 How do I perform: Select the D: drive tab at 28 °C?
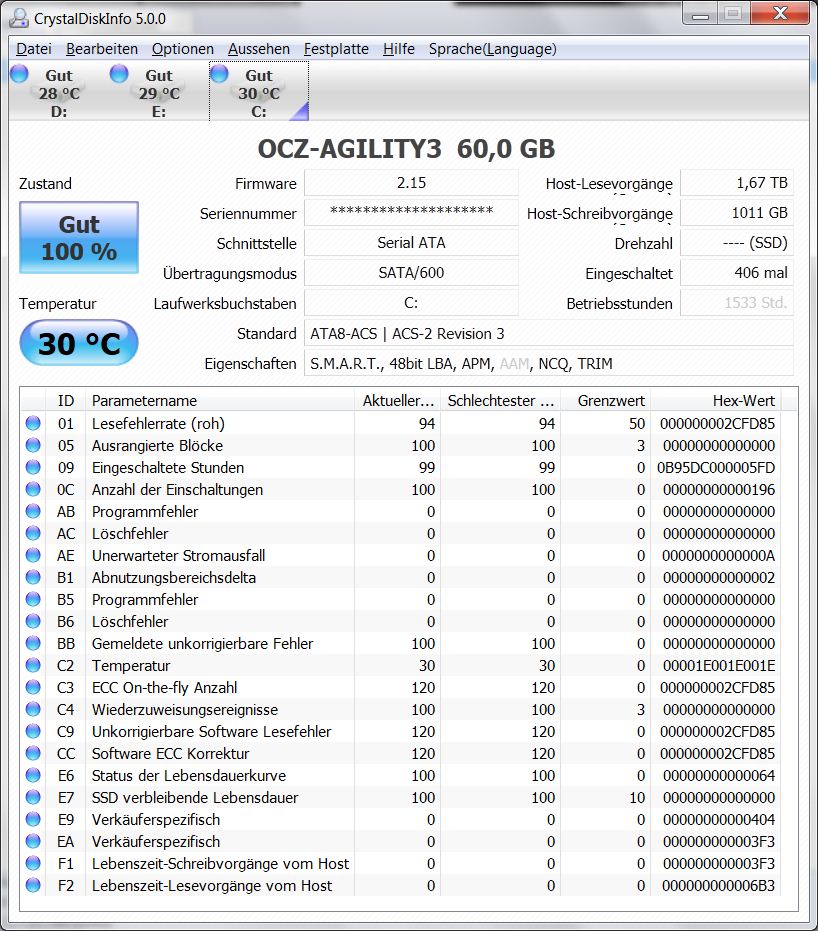pyautogui.click(x=59, y=92)
